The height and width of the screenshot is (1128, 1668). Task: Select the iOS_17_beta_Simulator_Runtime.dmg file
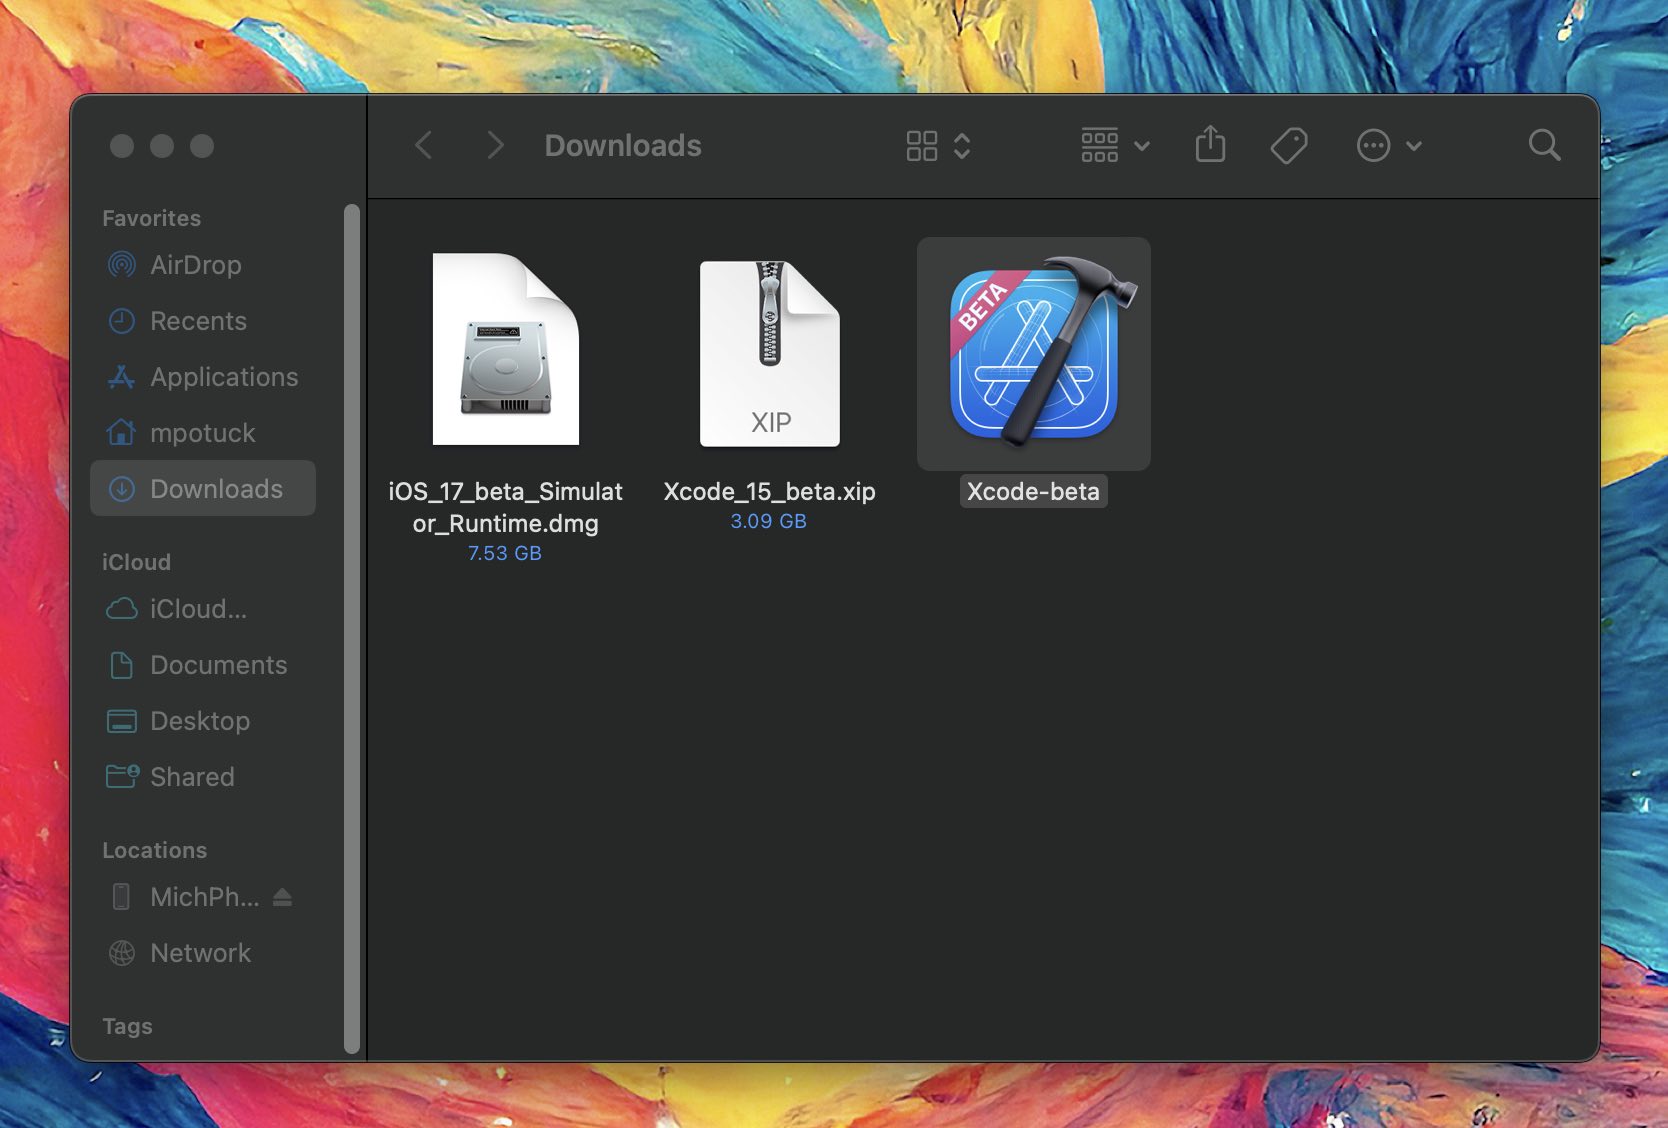coord(506,349)
